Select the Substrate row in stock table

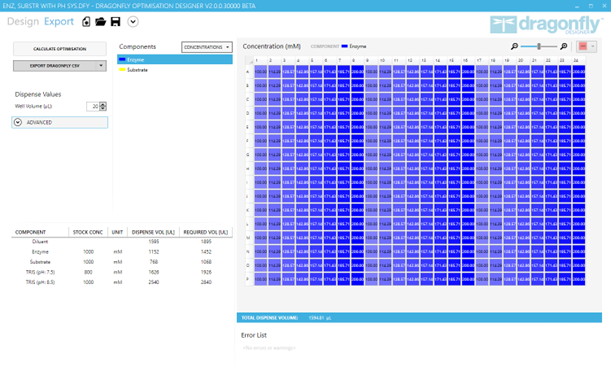[122, 262]
